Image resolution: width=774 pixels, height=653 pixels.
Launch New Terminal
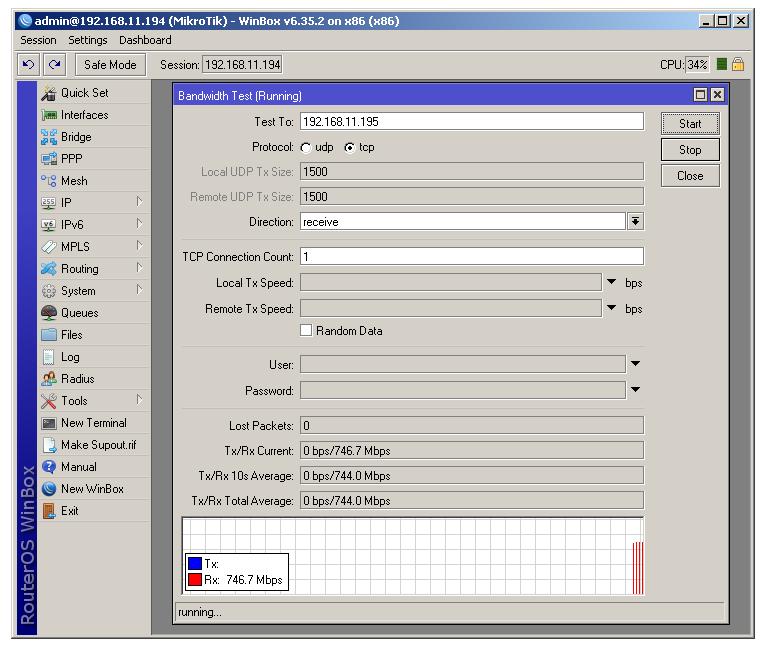93,423
